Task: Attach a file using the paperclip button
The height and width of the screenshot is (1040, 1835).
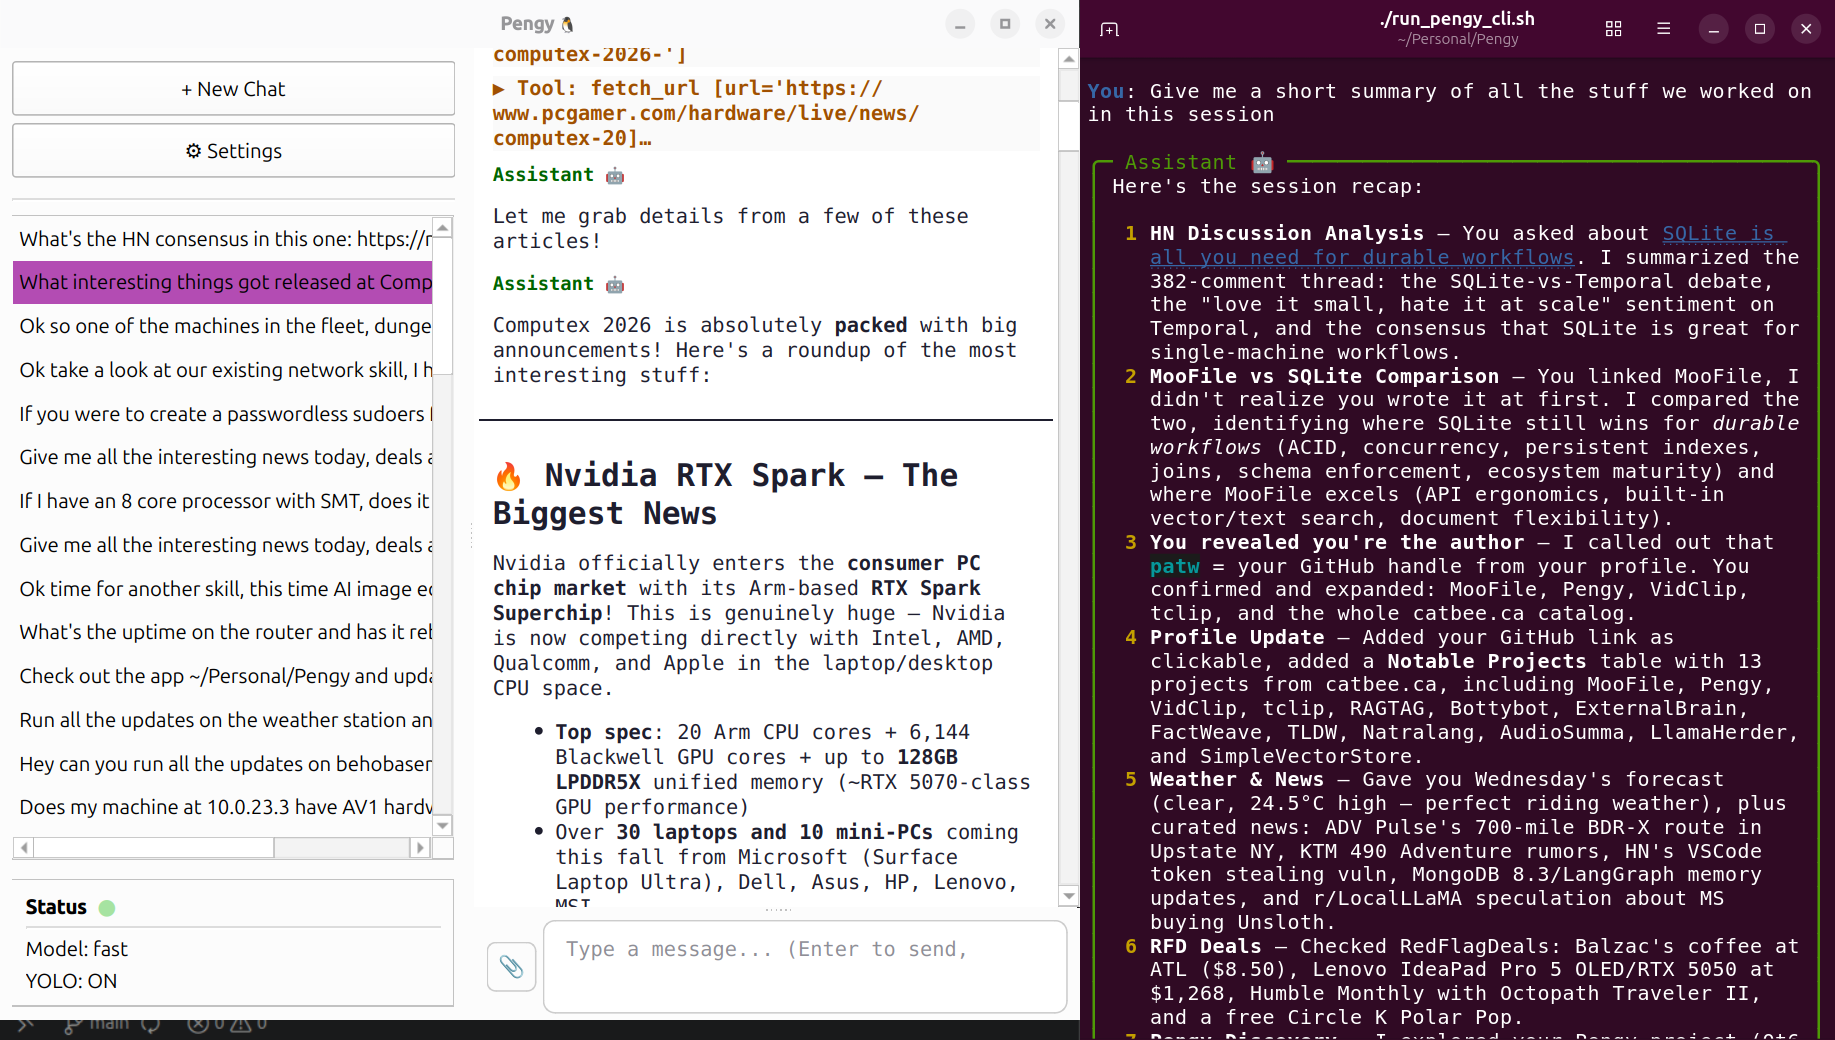Action: 511,966
